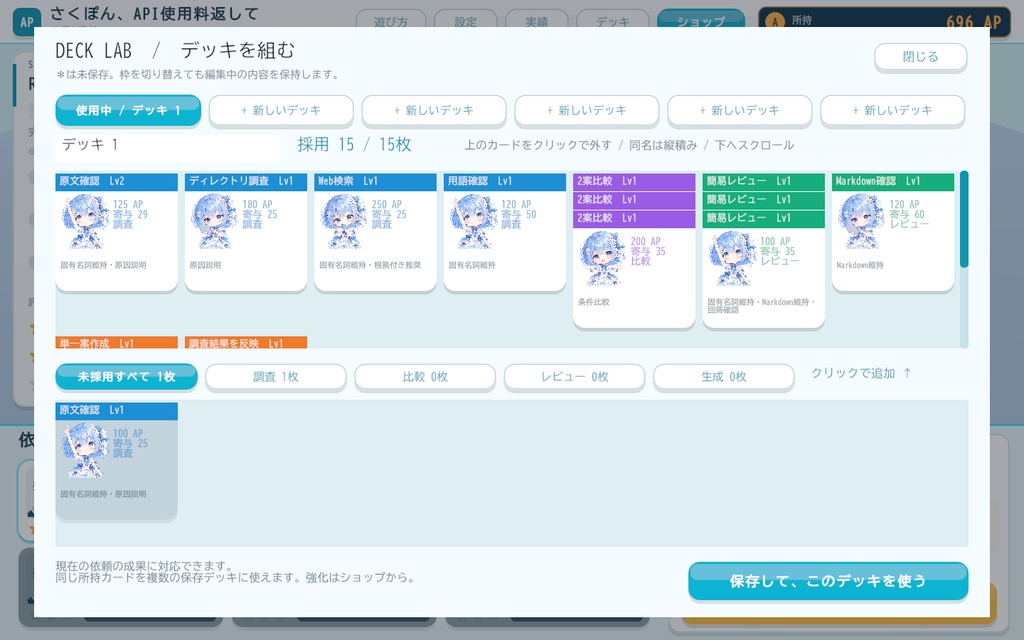1024x640 pixels.
Task: Click 固有名詞維持・根拠付き推奨 tag text
Action: [370, 265]
